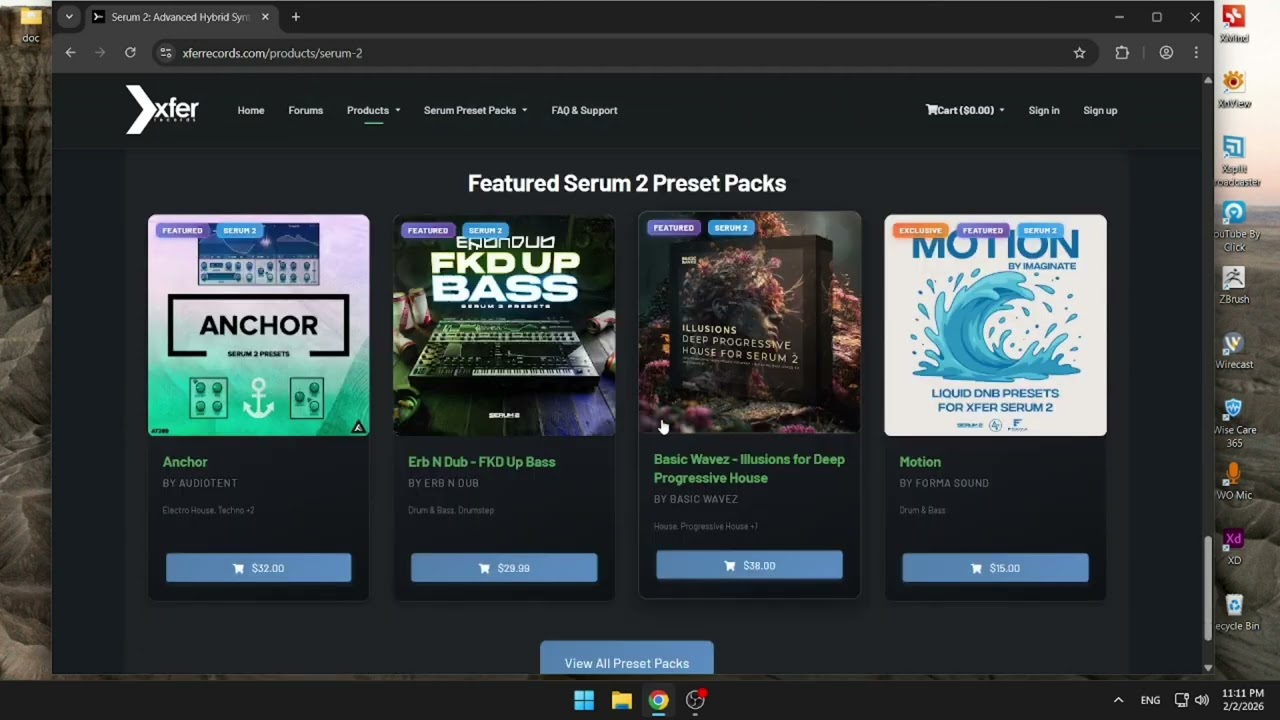Click Chrome icon in taskbar
Image resolution: width=1280 pixels, height=720 pixels.
coord(658,700)
